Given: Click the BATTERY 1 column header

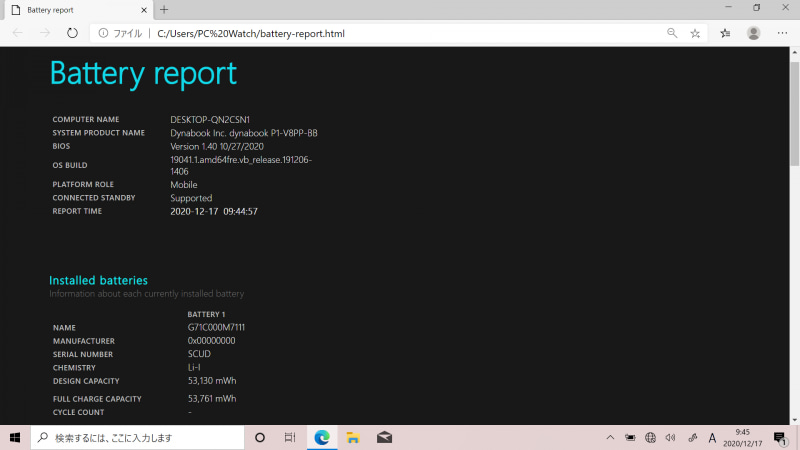Looking at the screenshot, I should point(206,314).
